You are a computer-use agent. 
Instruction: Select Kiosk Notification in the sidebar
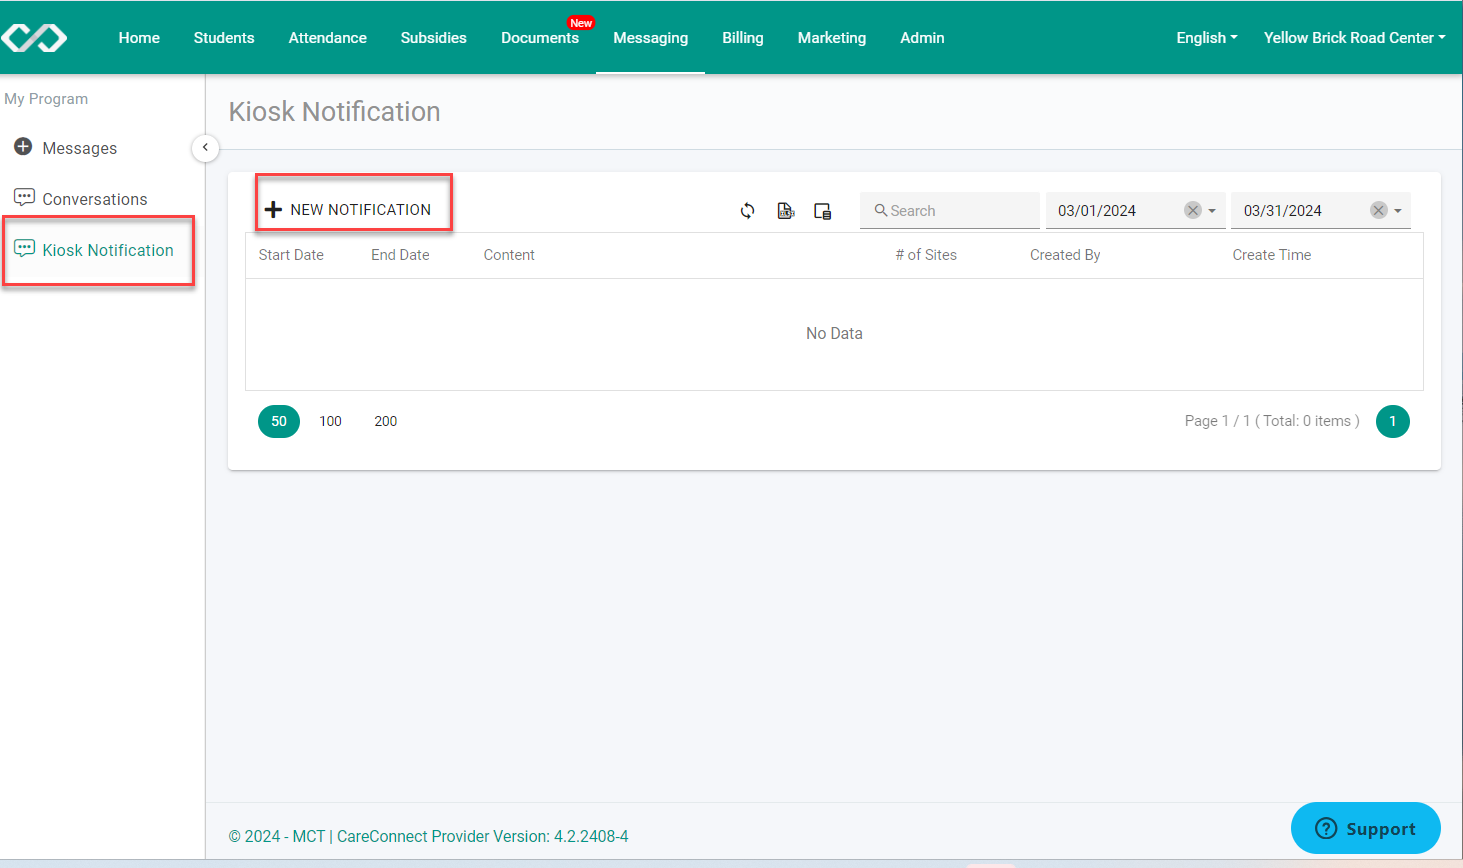click(x=108, y=250)
